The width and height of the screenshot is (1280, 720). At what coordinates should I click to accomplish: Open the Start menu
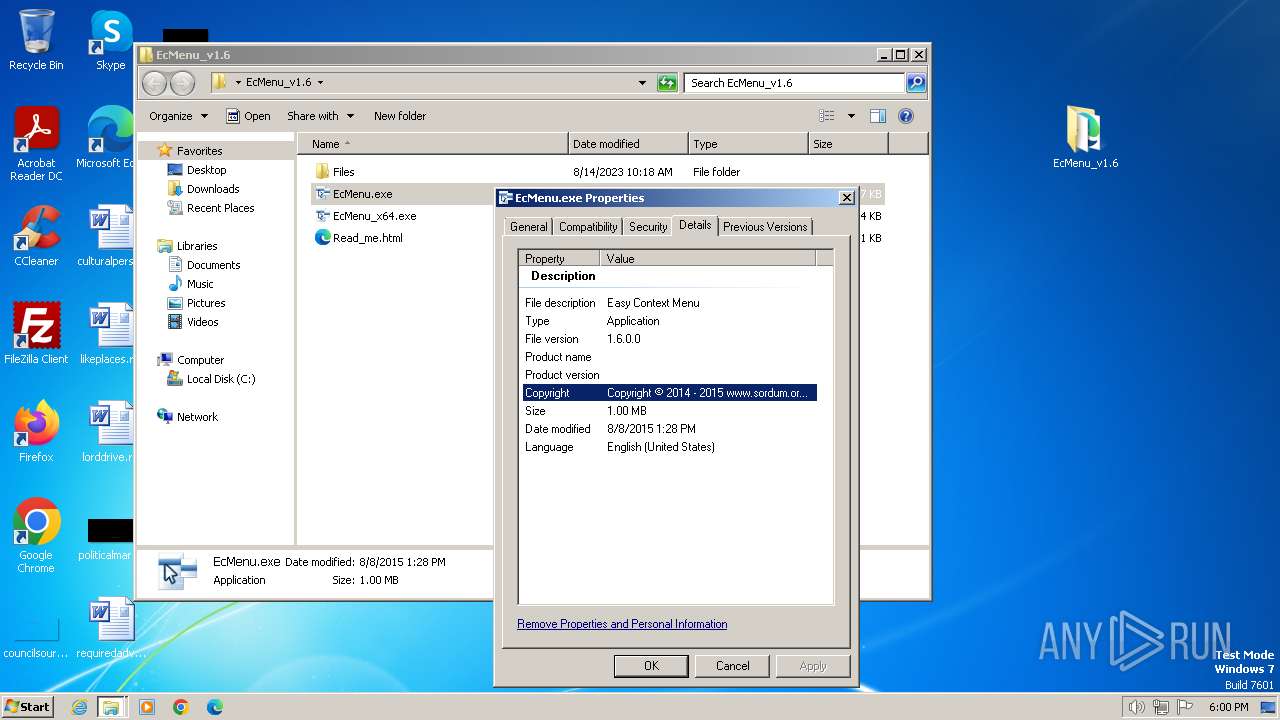click(28, 707)
